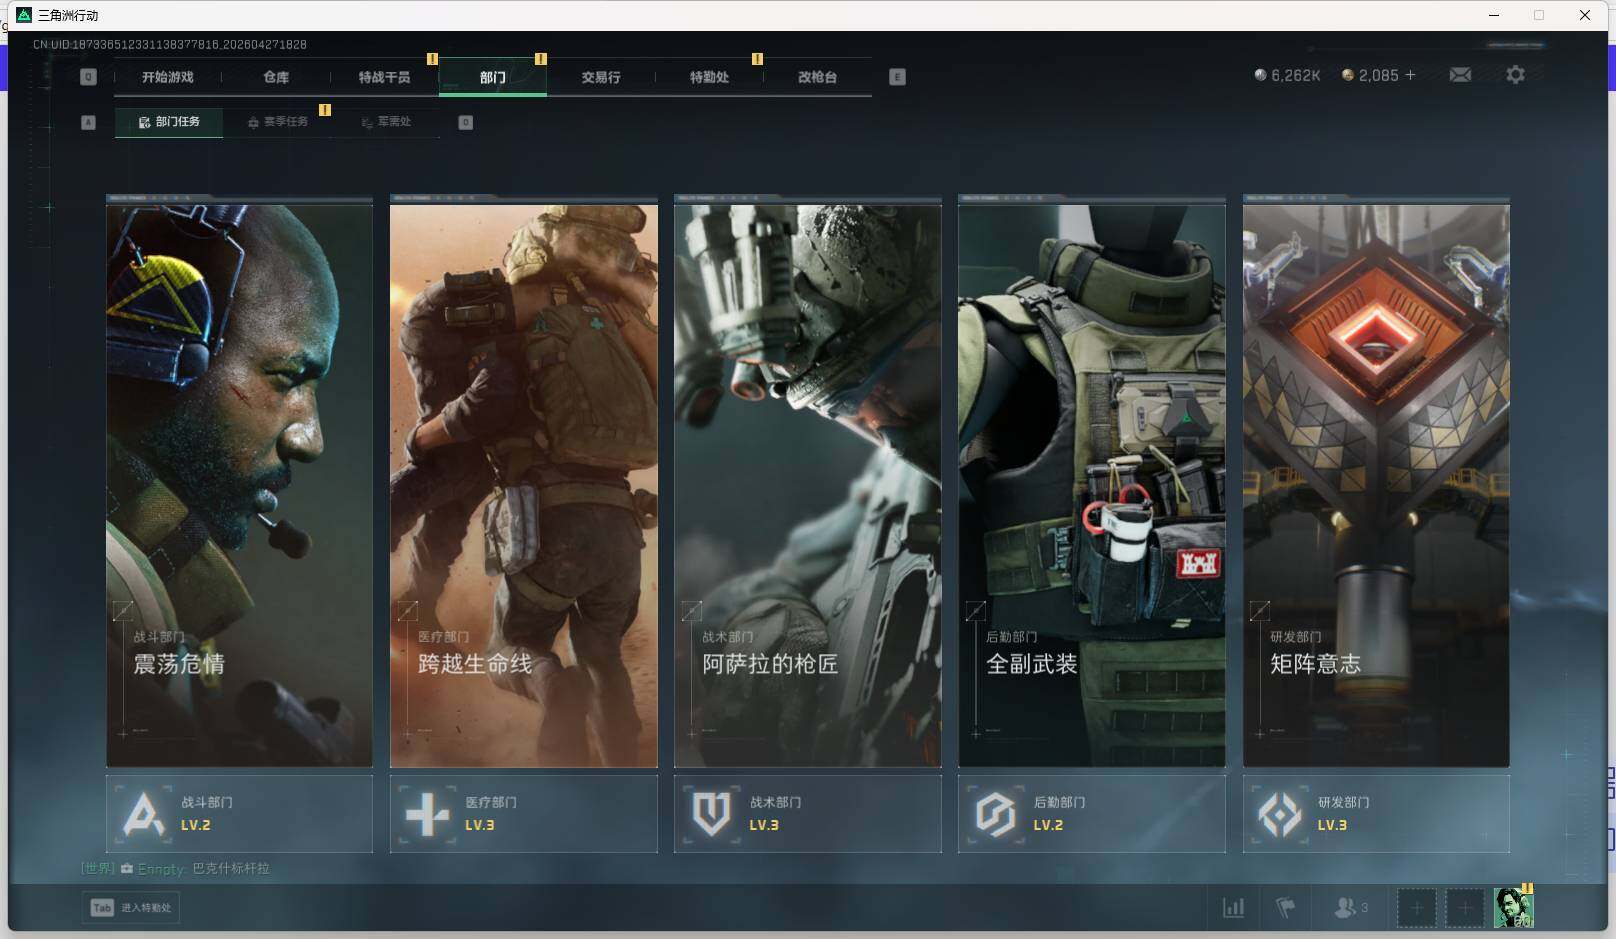The height and width of the screenshot is (939, 1616).
Task: Click the world chat message line
Action: click(x=176, y=868)
